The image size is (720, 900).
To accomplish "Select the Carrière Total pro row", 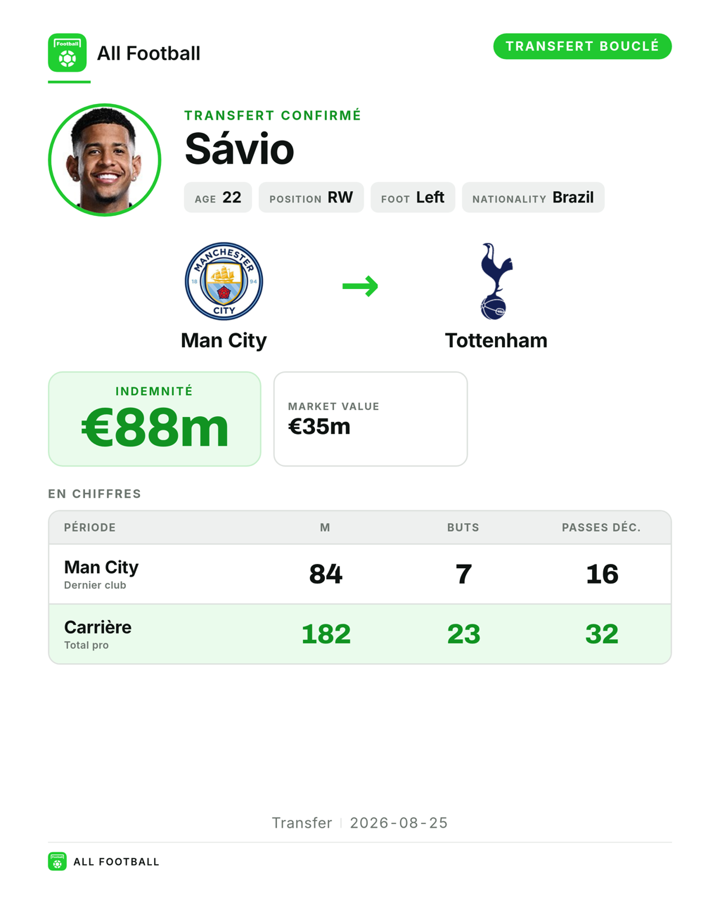I will click(360, 634).
